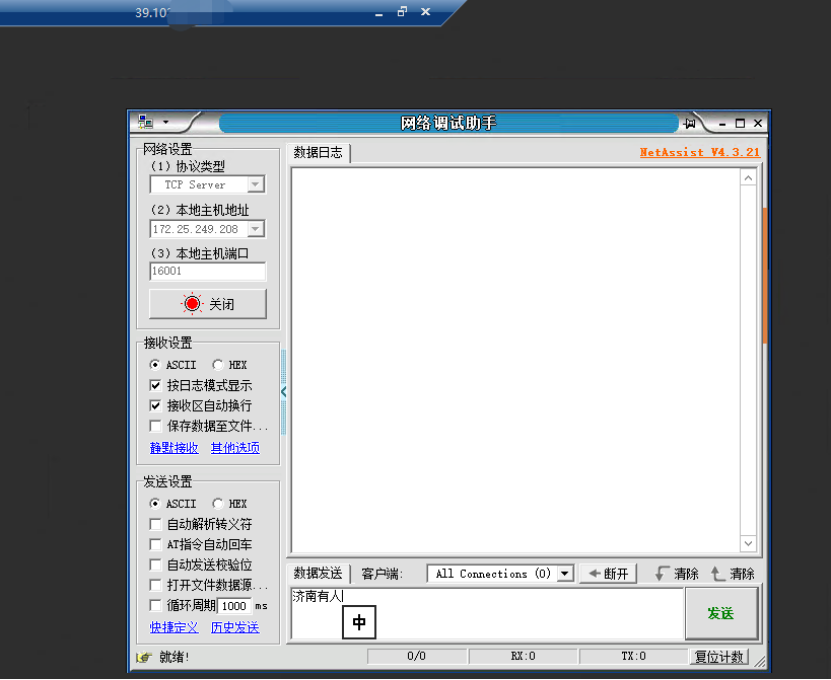Open the All Connections client dropdown
This screenshot has height=680, width=831.
[565, 574]
